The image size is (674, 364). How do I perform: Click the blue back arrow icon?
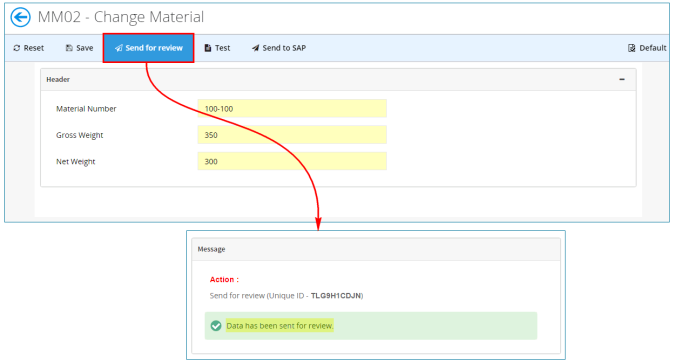(20, 18)
